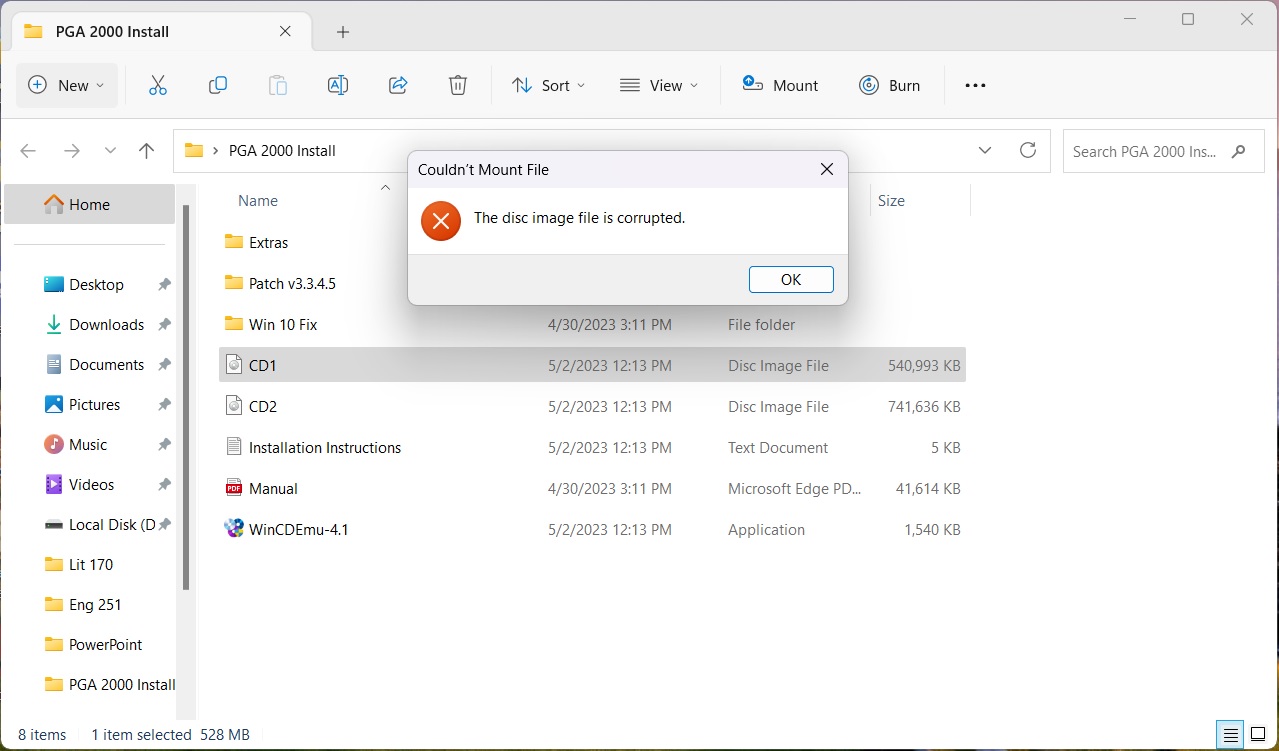This screenshot has height=751, width=1279.
Task: Open the Recent locations chevron
Action: (111, 151)
